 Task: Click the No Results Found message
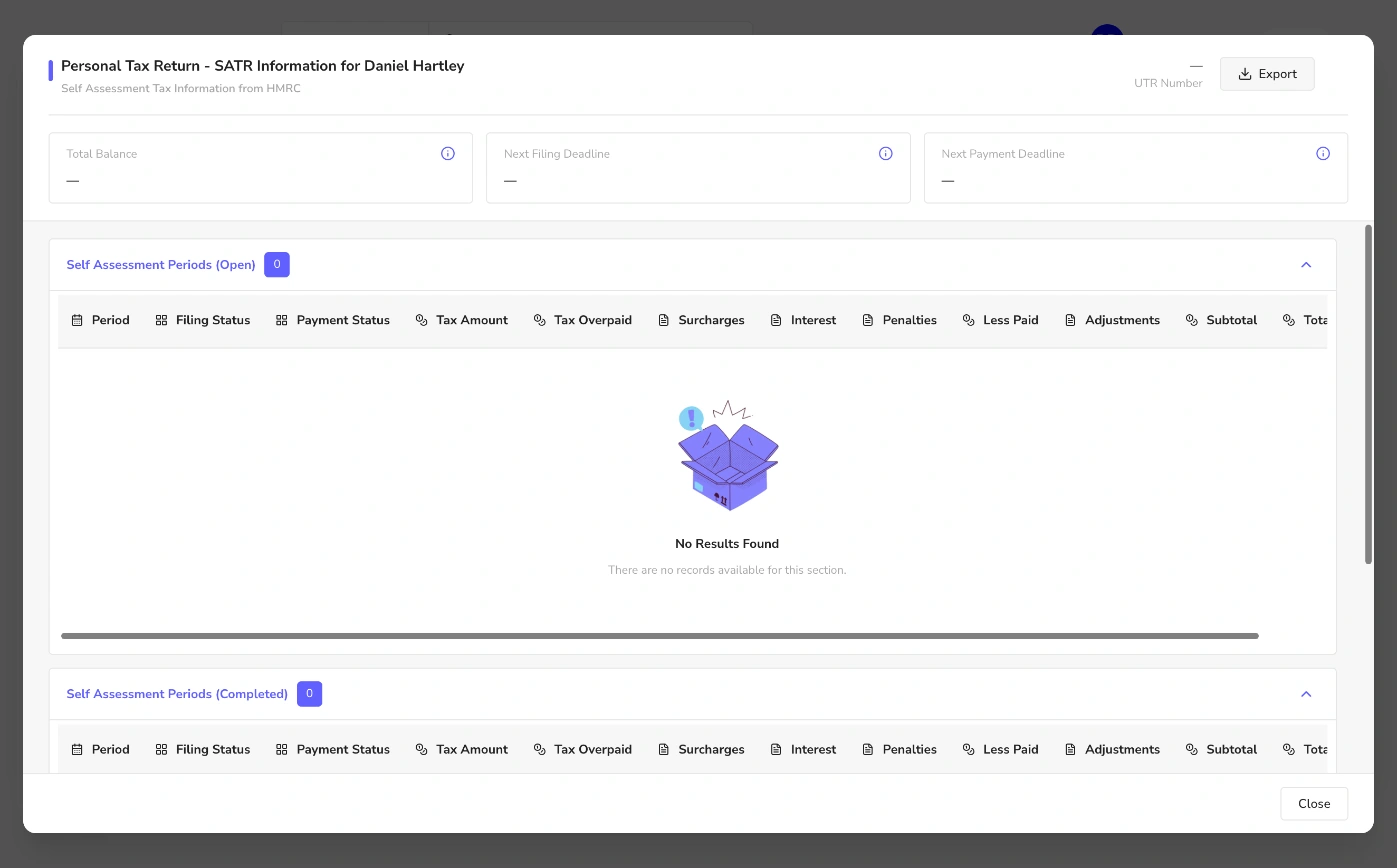pyautogui.click(x=727, y=544)
